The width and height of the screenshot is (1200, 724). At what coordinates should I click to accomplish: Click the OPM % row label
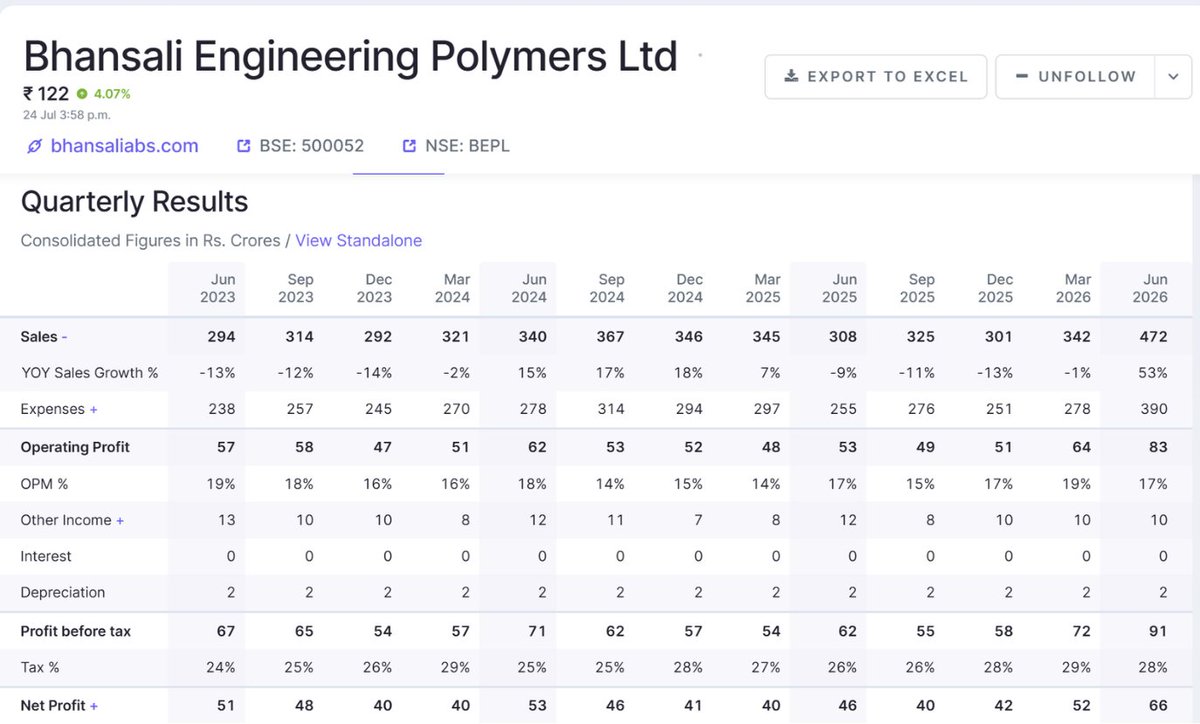[x=44, y=484]
